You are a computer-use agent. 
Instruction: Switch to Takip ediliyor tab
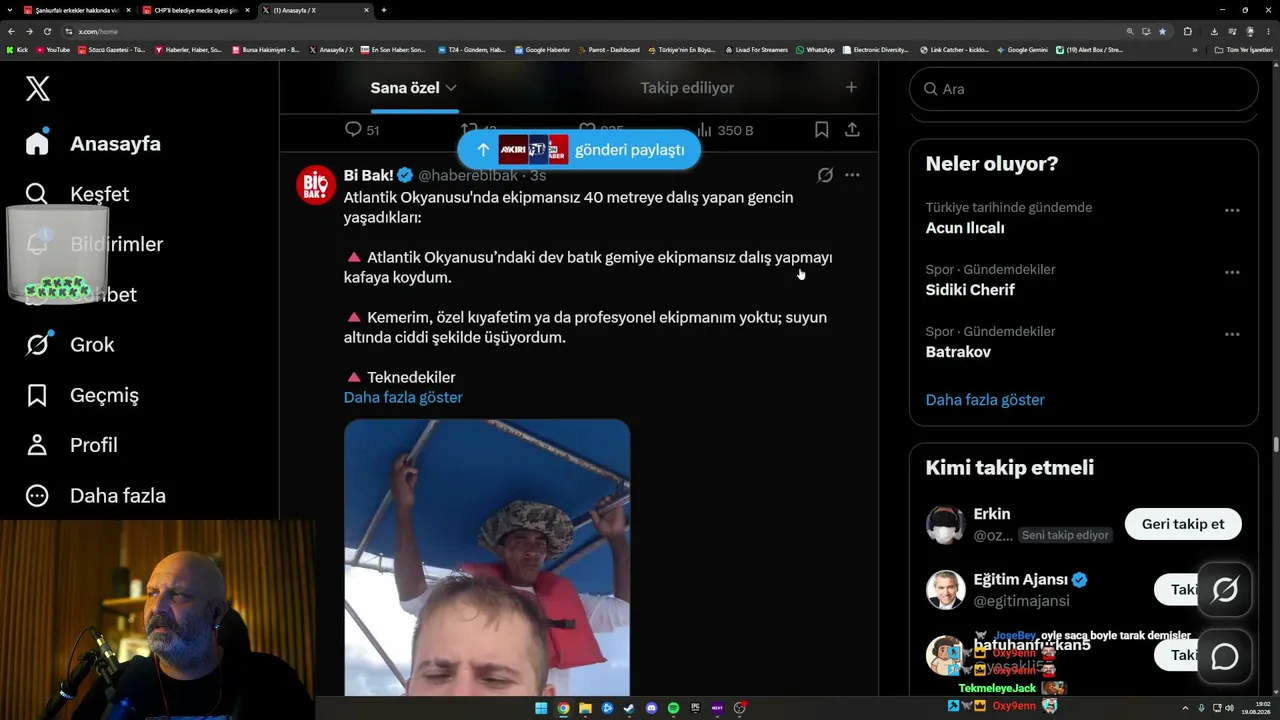coord(687,88)
